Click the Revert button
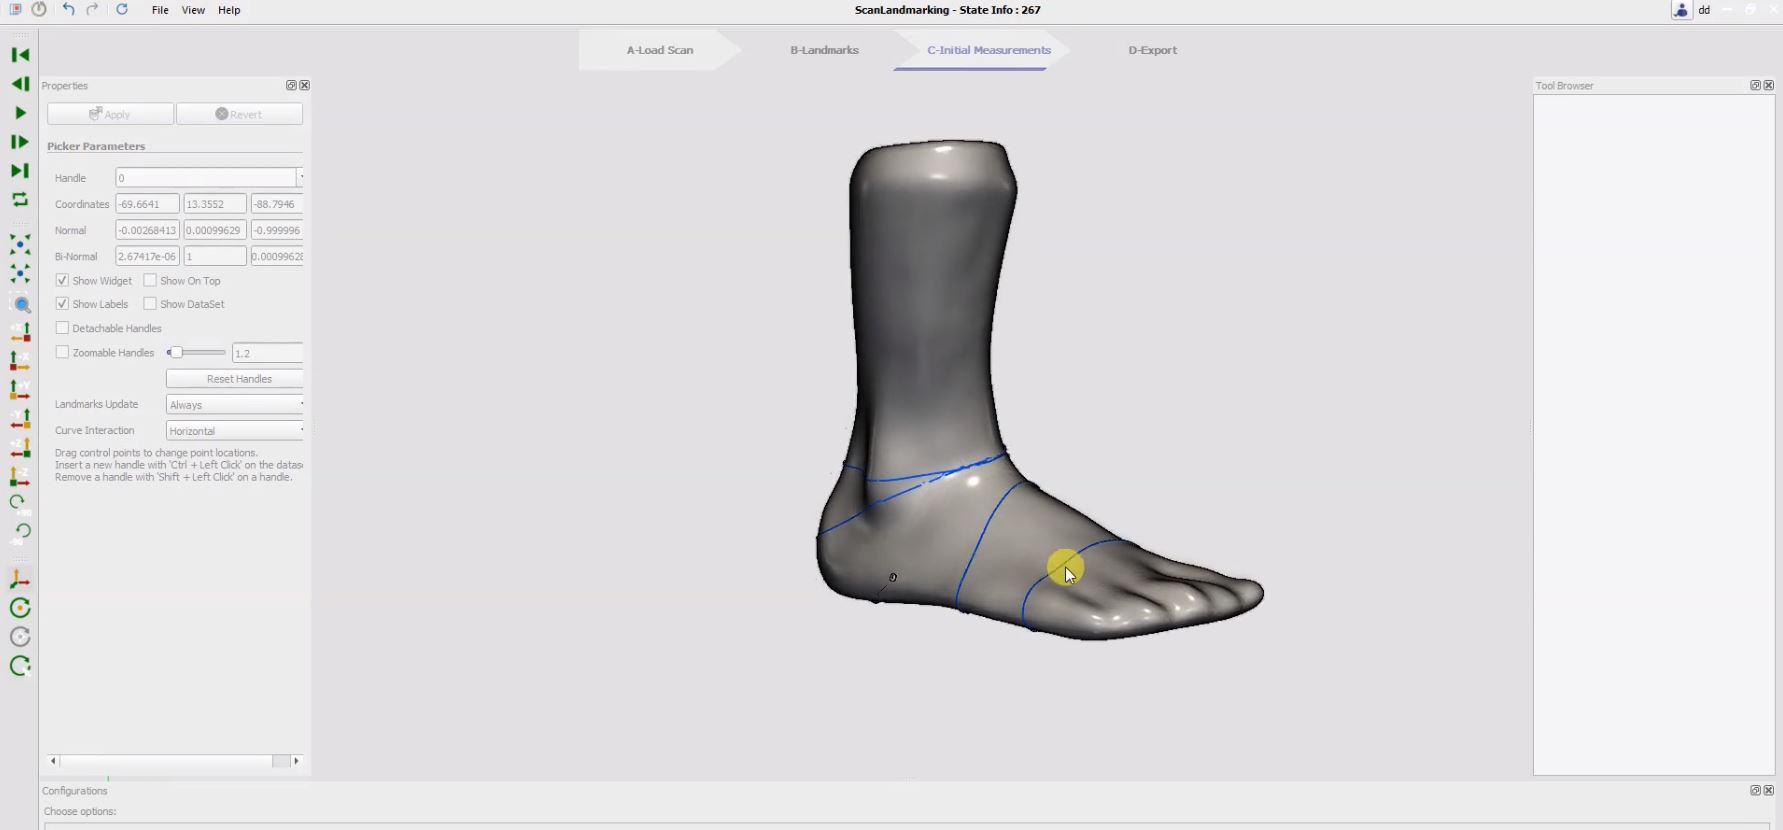Image resolution: width=1783 pixels, height=830 pixels. pos(239,114)
